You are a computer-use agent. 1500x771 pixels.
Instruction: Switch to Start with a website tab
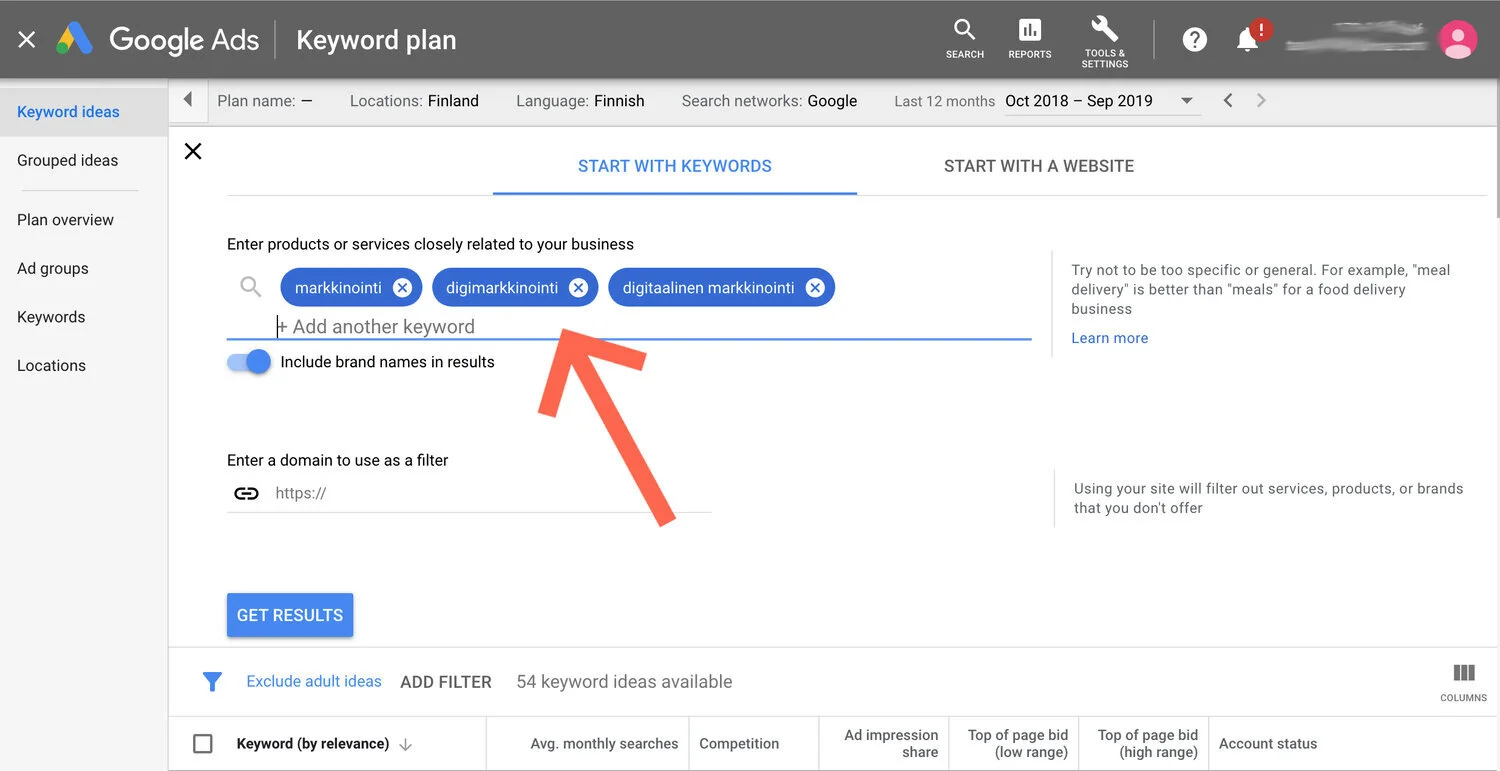[1039, 166]
